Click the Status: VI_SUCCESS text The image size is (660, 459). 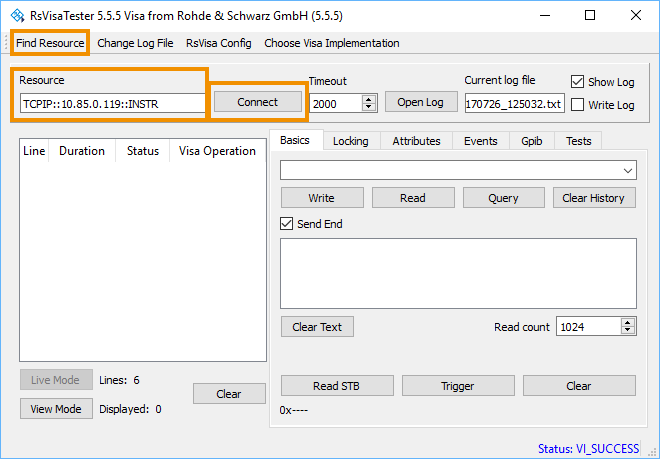pyautogui.click(x=588, y=449)
